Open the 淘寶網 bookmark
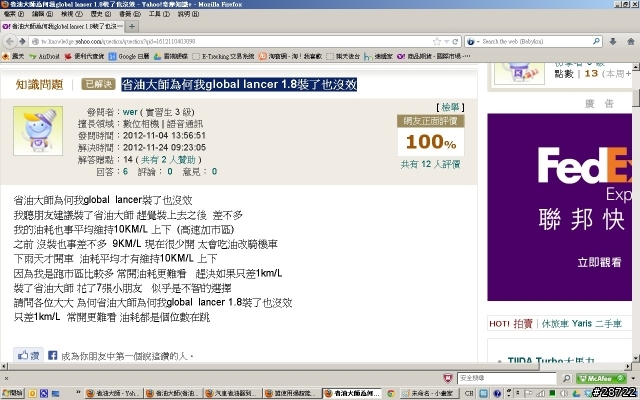Viewport: 640px width, 400px height. 291,56
